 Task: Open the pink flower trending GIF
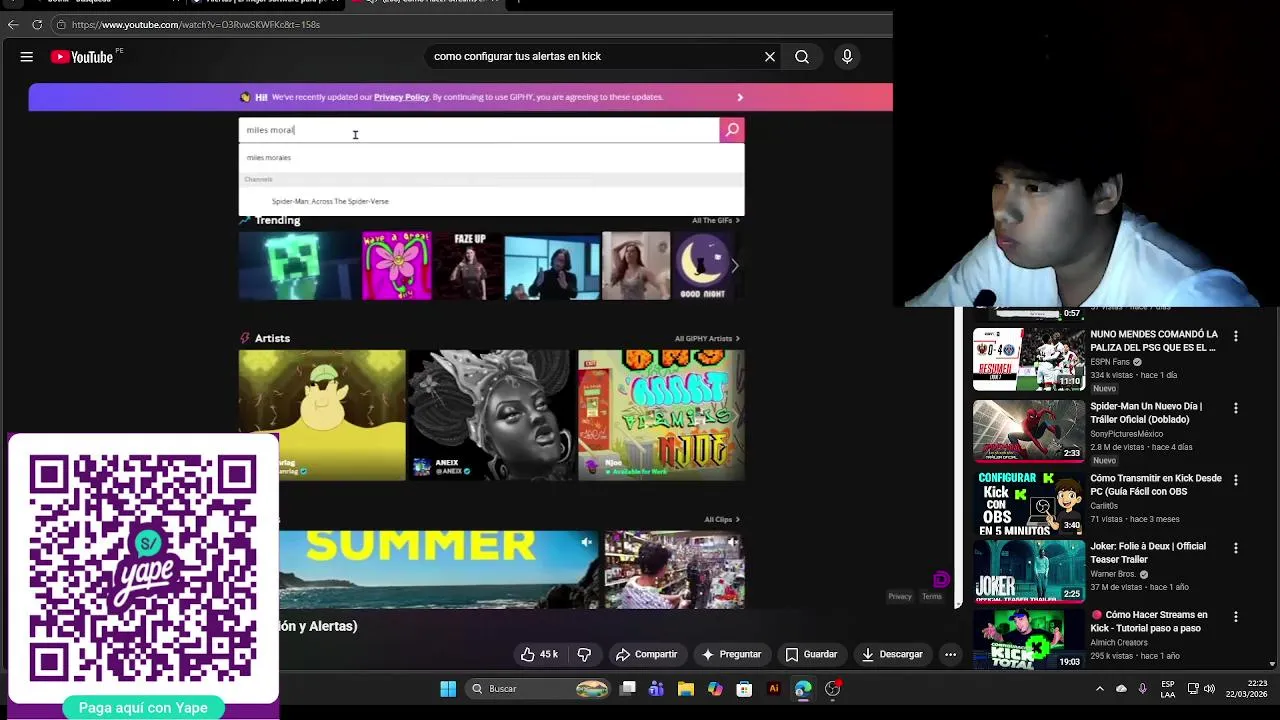[x=397, y=266]
